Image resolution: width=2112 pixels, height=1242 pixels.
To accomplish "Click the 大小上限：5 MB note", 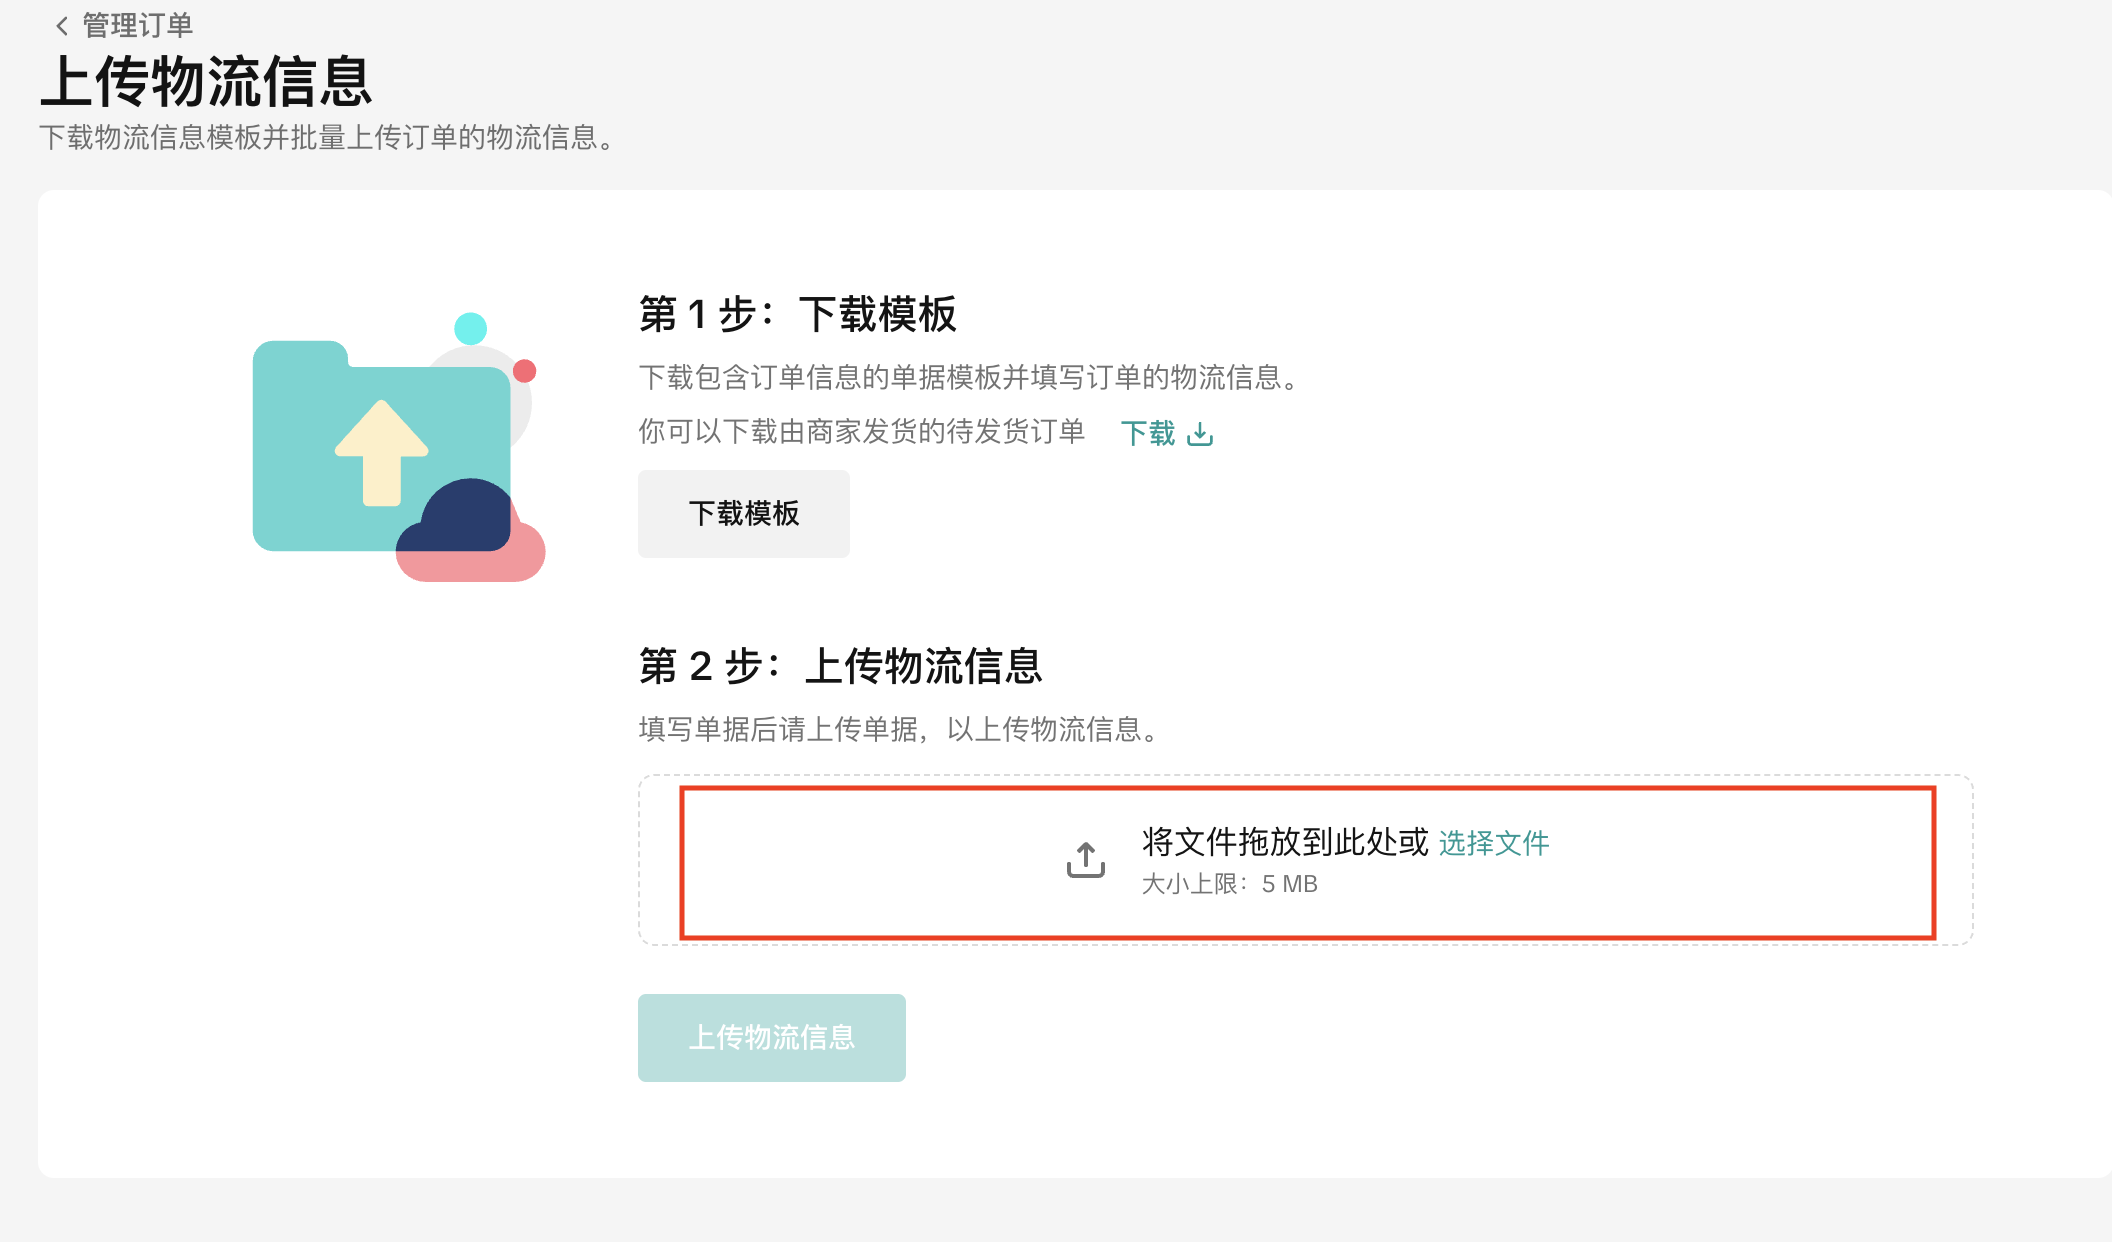I will 1229,885.
